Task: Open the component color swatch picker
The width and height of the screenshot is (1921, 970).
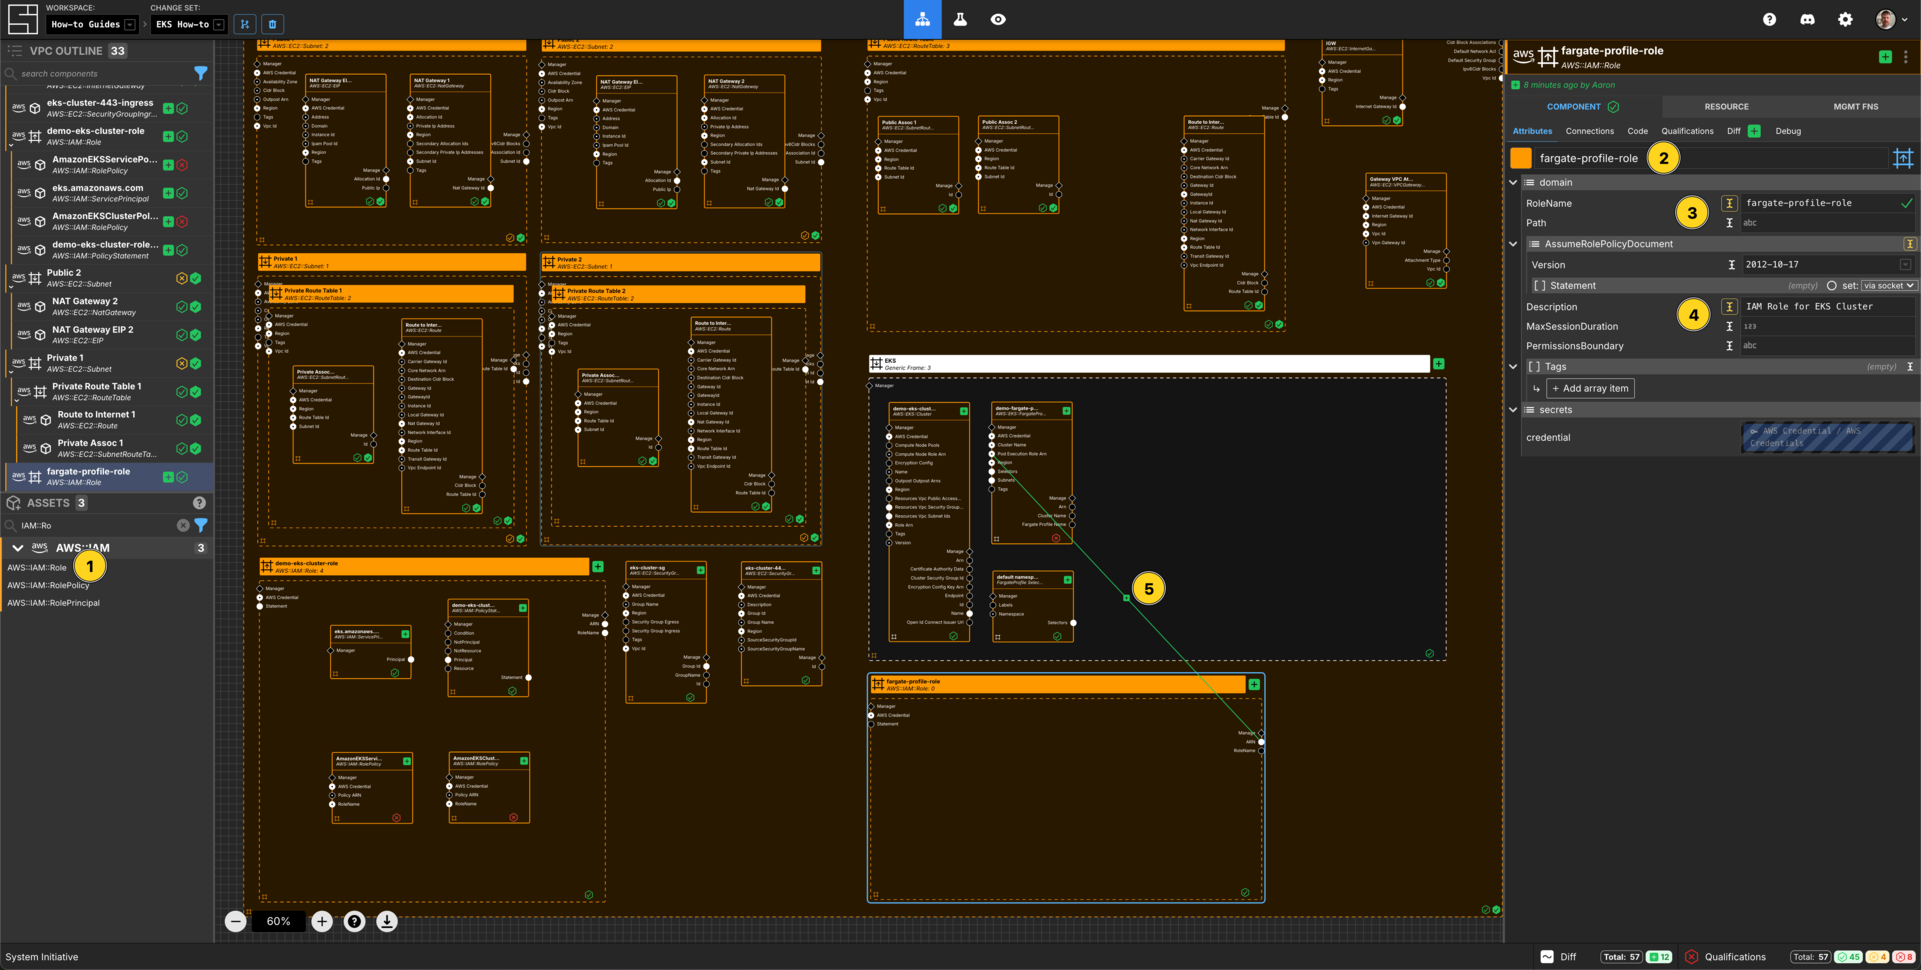Action: pos(1521,158)
